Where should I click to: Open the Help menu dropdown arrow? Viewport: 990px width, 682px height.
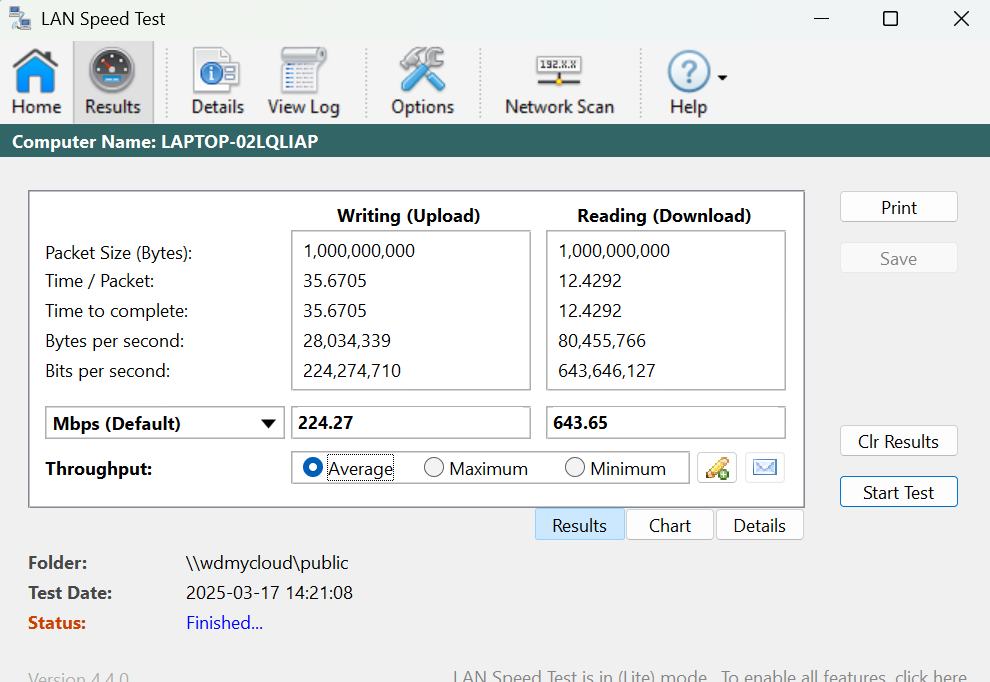point(722,78)
